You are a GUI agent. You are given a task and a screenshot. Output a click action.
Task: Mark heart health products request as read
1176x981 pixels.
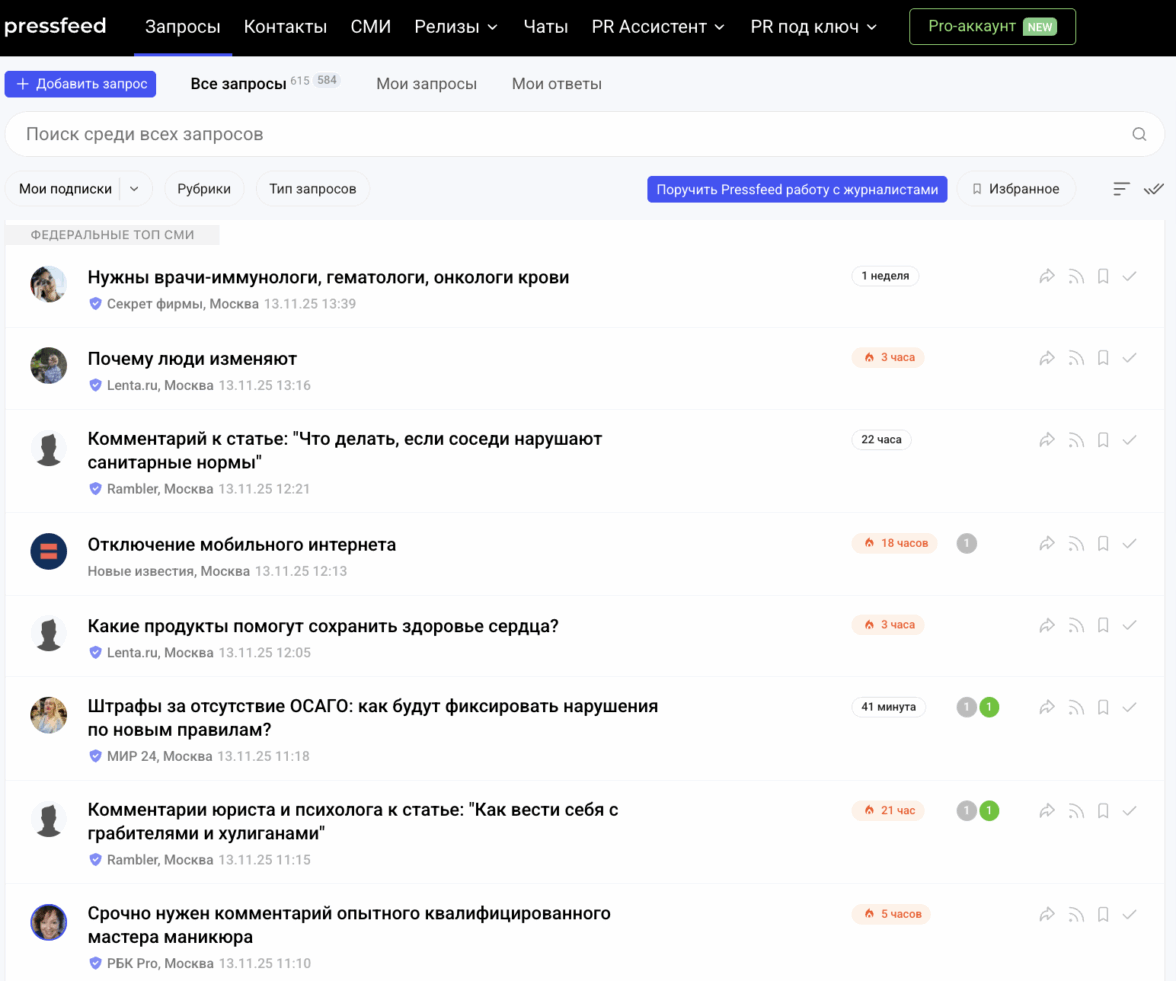(1129, 625)
